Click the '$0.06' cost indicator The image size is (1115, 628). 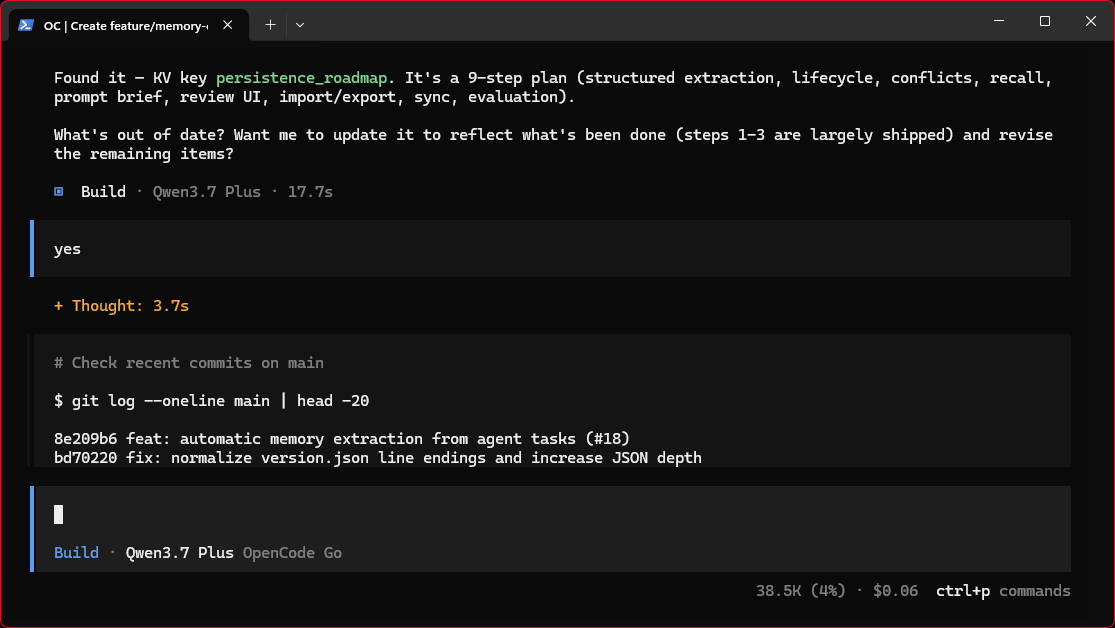pyautogui.click(x=895, y=591)
